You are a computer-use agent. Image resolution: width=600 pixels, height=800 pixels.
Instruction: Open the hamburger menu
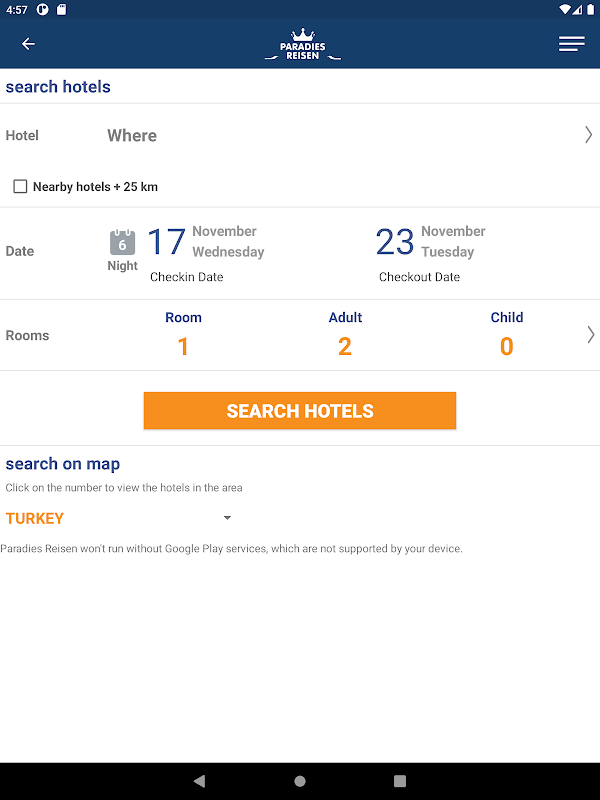tap(571, 44)
